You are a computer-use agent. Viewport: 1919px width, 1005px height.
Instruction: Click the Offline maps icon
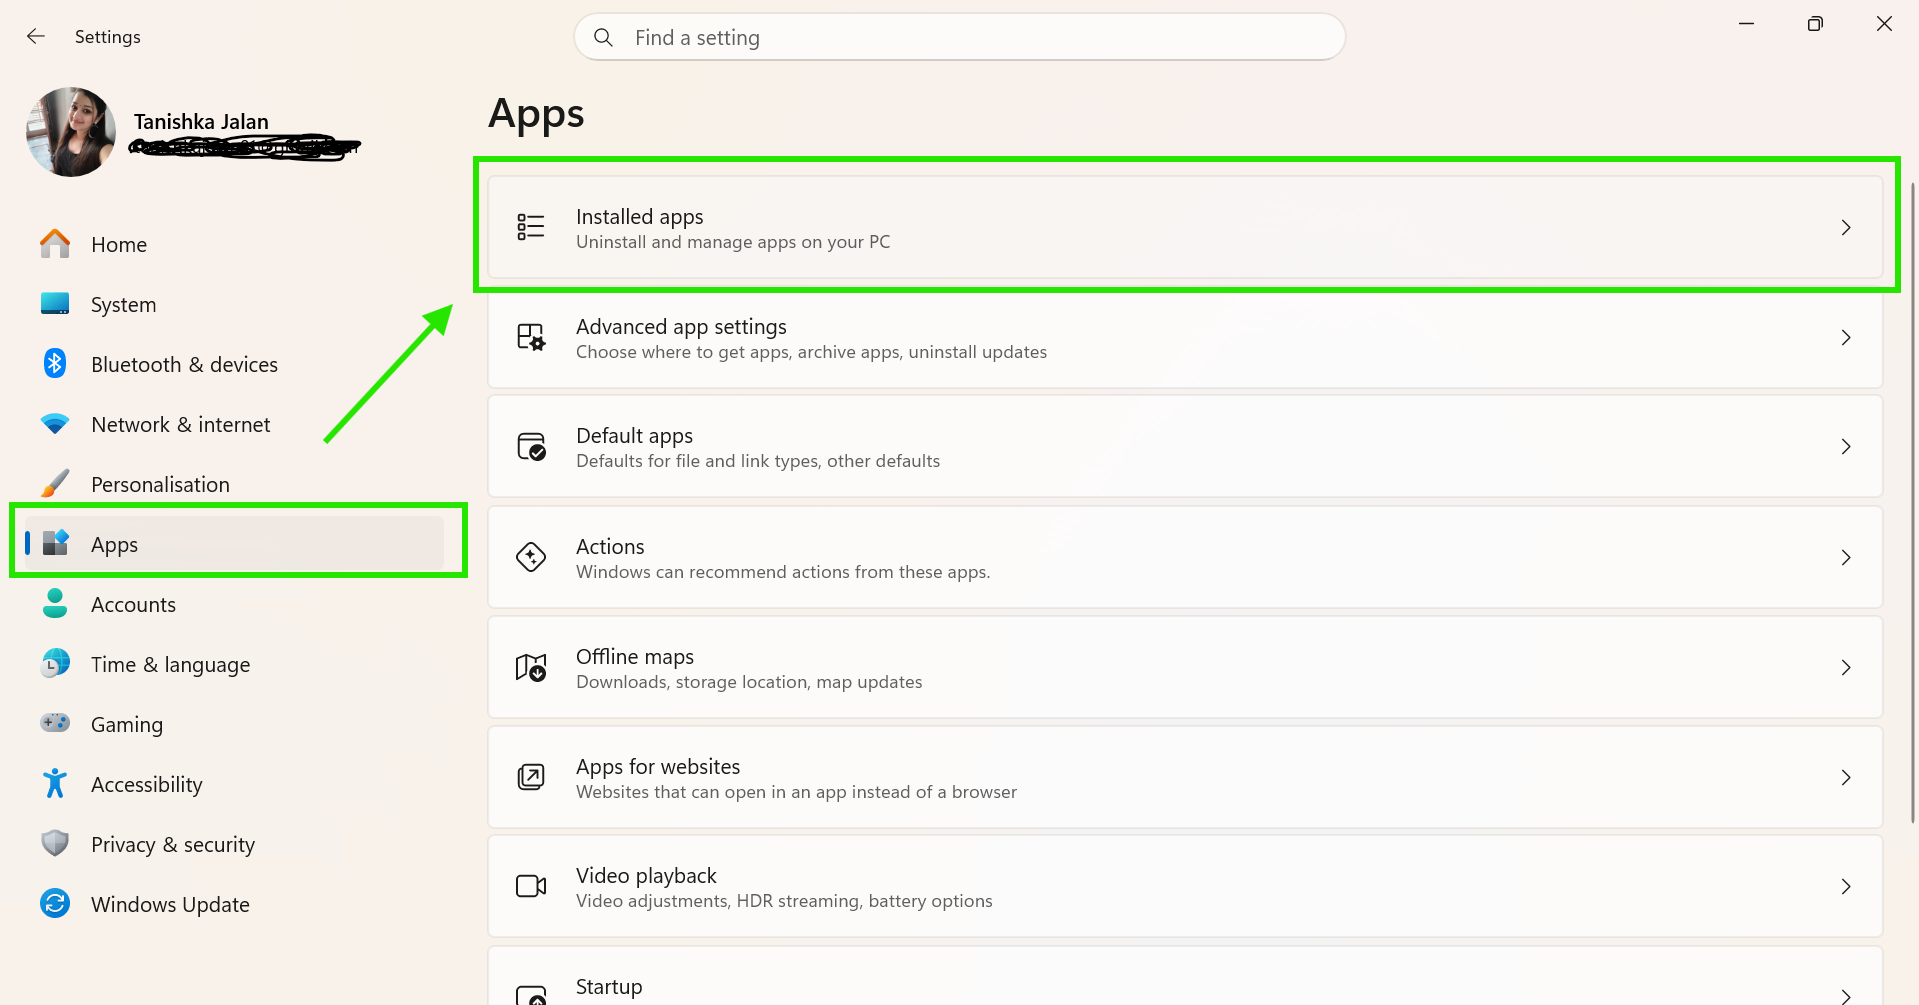click(531, 667)
